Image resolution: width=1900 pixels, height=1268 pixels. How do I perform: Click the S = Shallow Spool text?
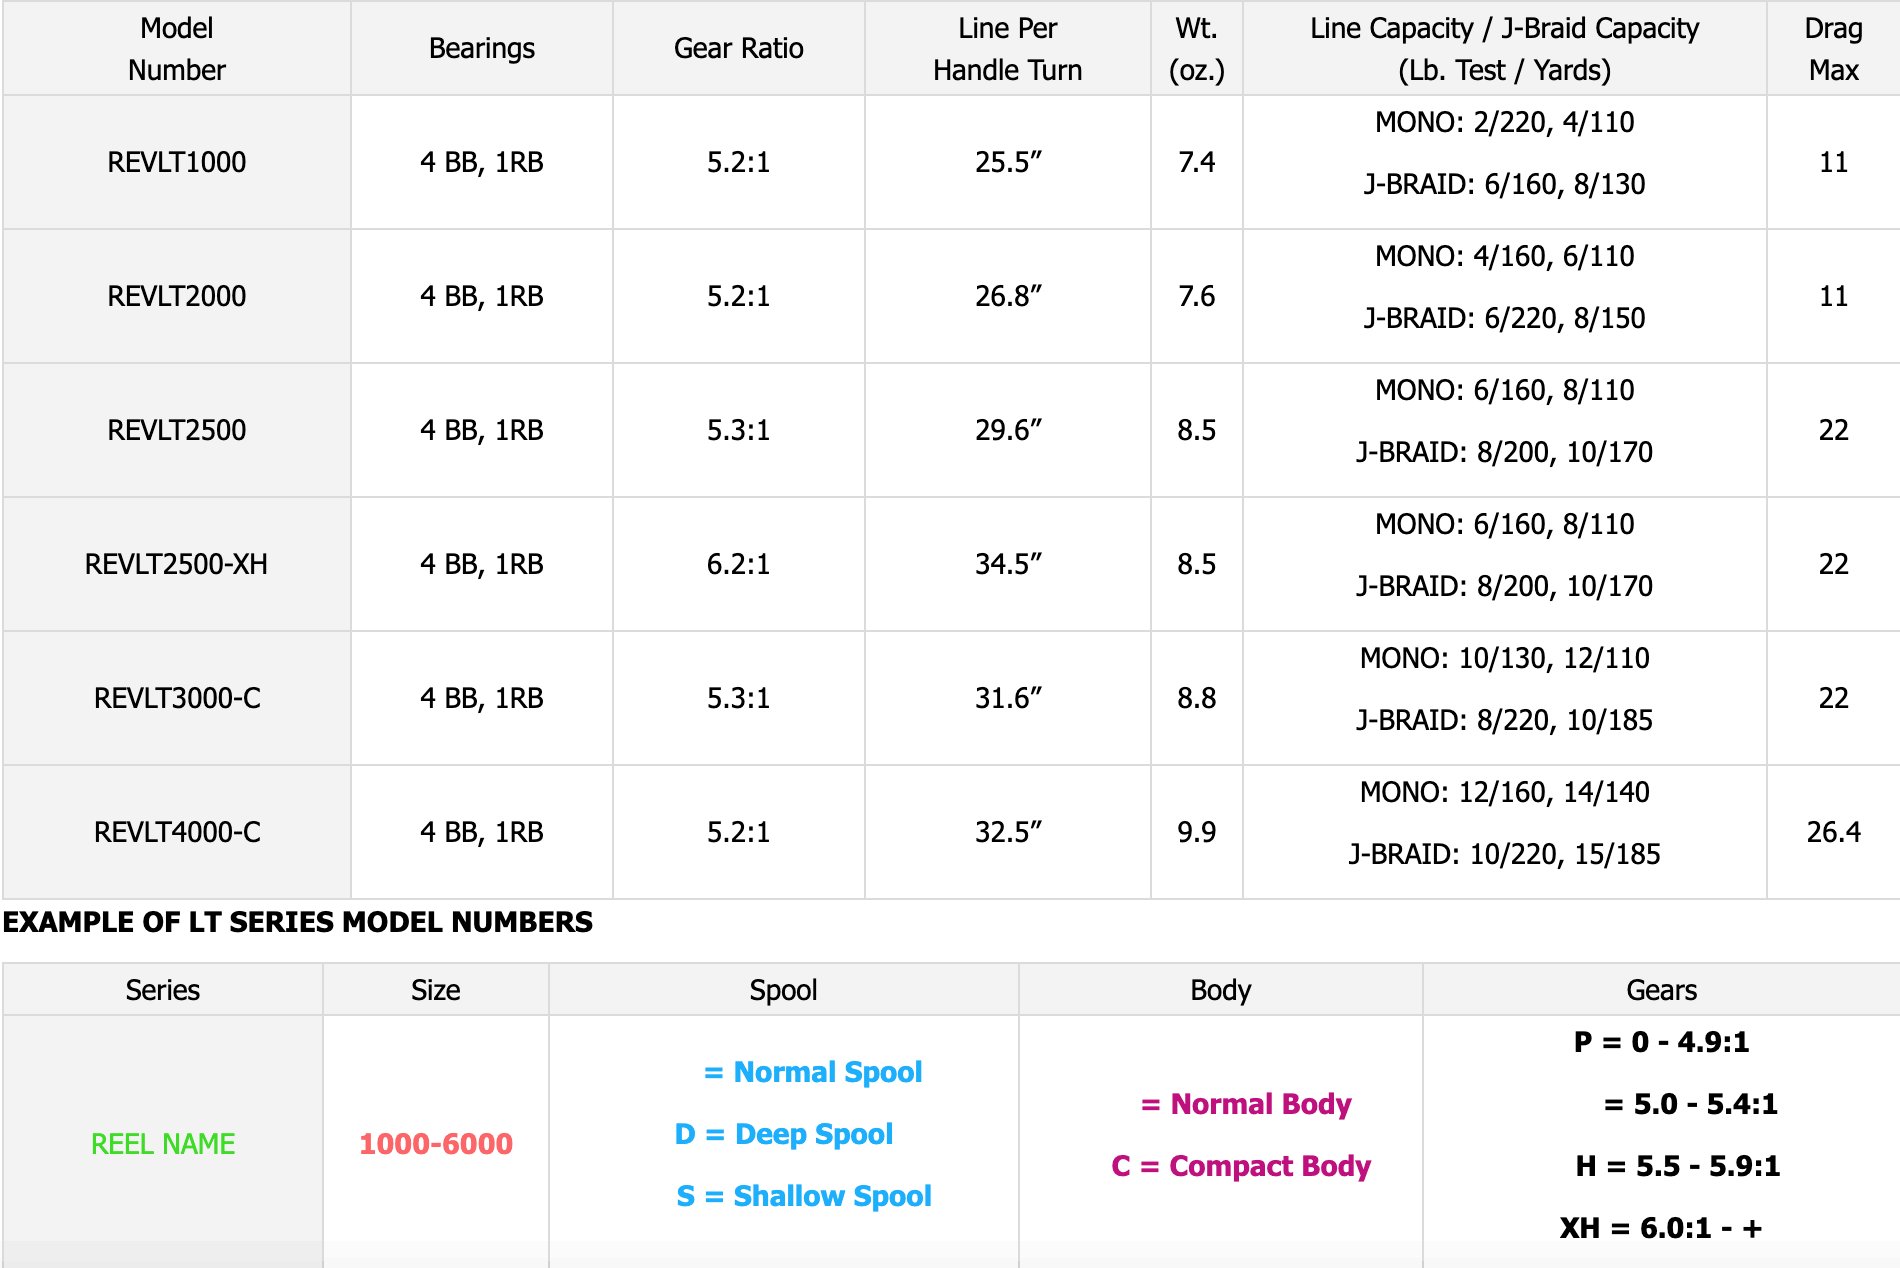coord(804,1196)
